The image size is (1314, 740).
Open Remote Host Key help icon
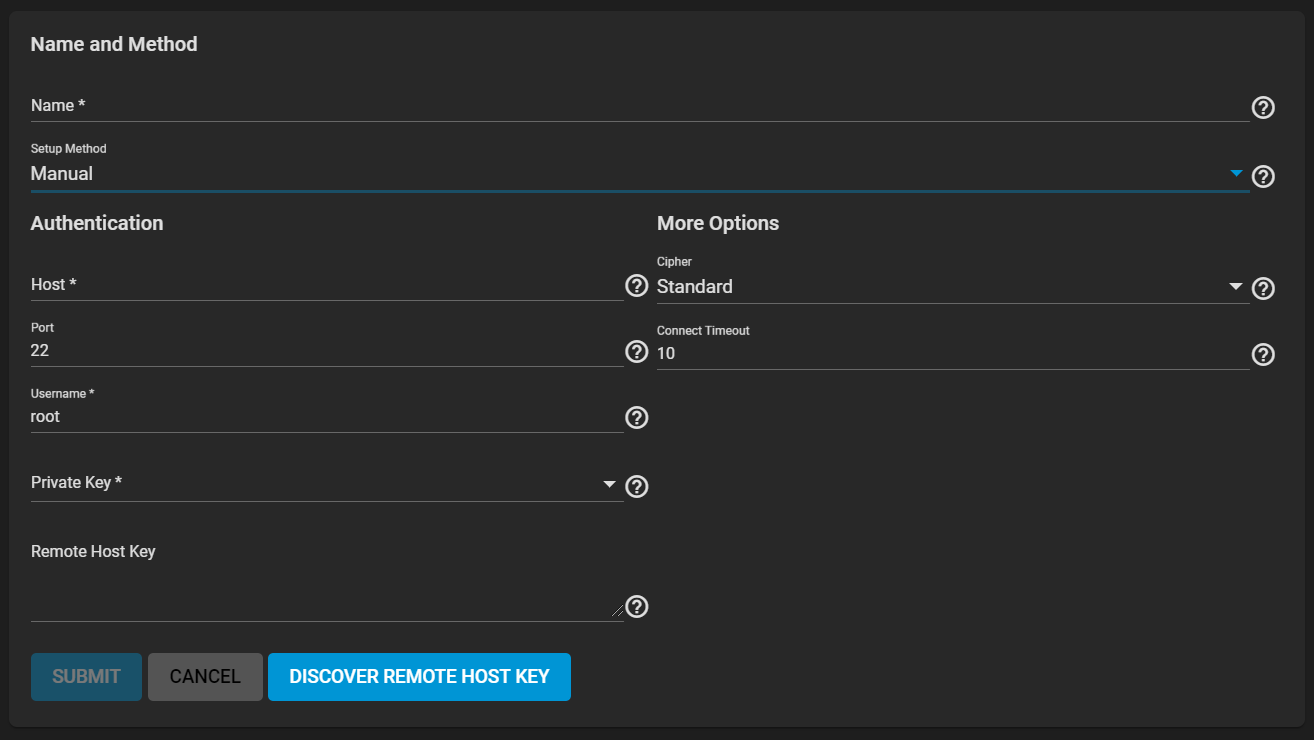pyautogui.click(x=637, y=606)
